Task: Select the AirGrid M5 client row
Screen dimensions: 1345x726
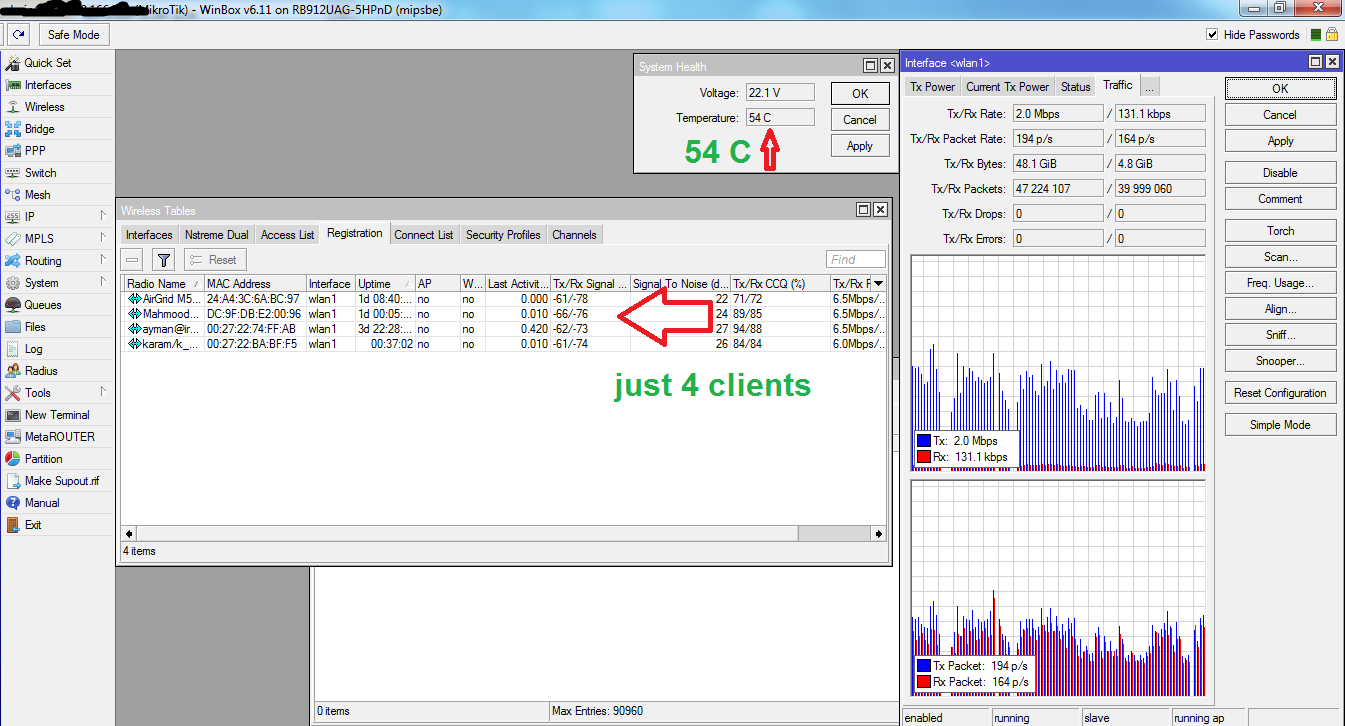Action: click(503, 299)
